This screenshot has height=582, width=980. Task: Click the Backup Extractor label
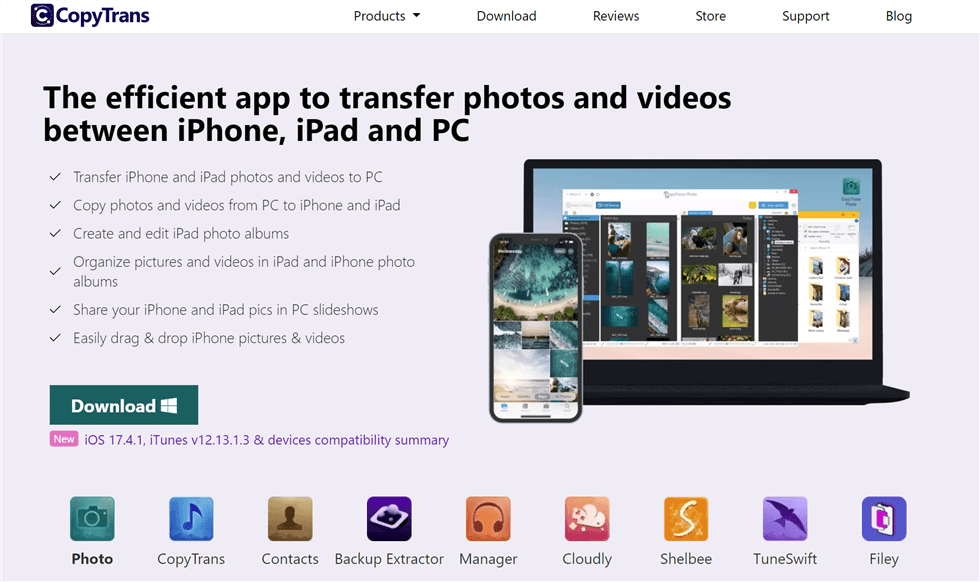389,559
